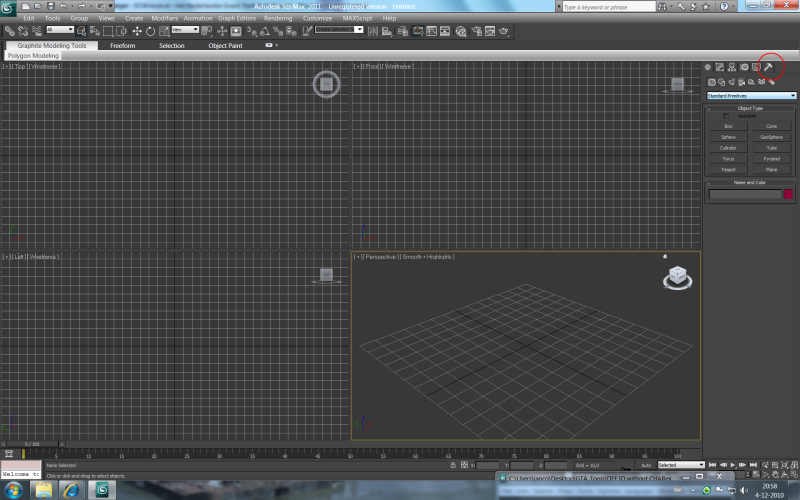Select the Helpers category icon in Create panel
Viewport: 800px width, 500px height.
coord(751,82)
